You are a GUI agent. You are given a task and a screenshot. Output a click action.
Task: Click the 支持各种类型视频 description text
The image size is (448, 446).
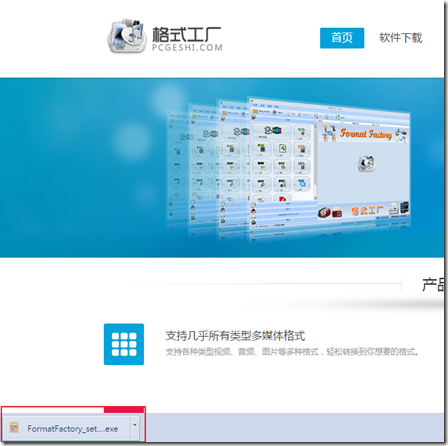click(x=292, y=352)
